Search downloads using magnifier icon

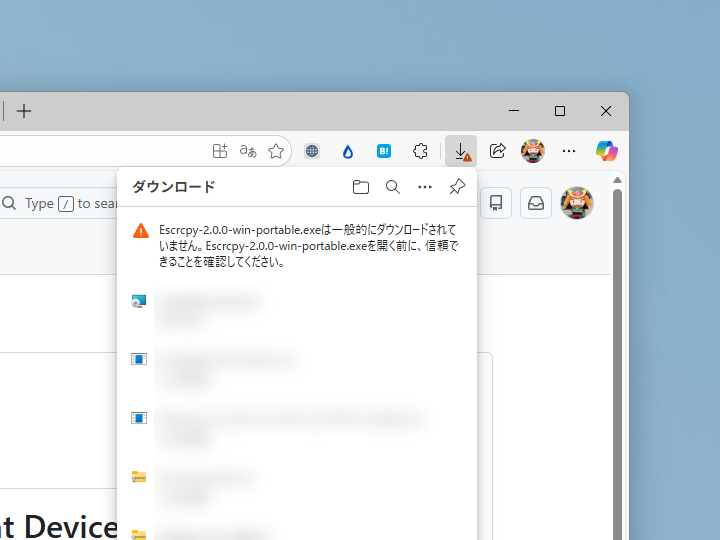393,187
